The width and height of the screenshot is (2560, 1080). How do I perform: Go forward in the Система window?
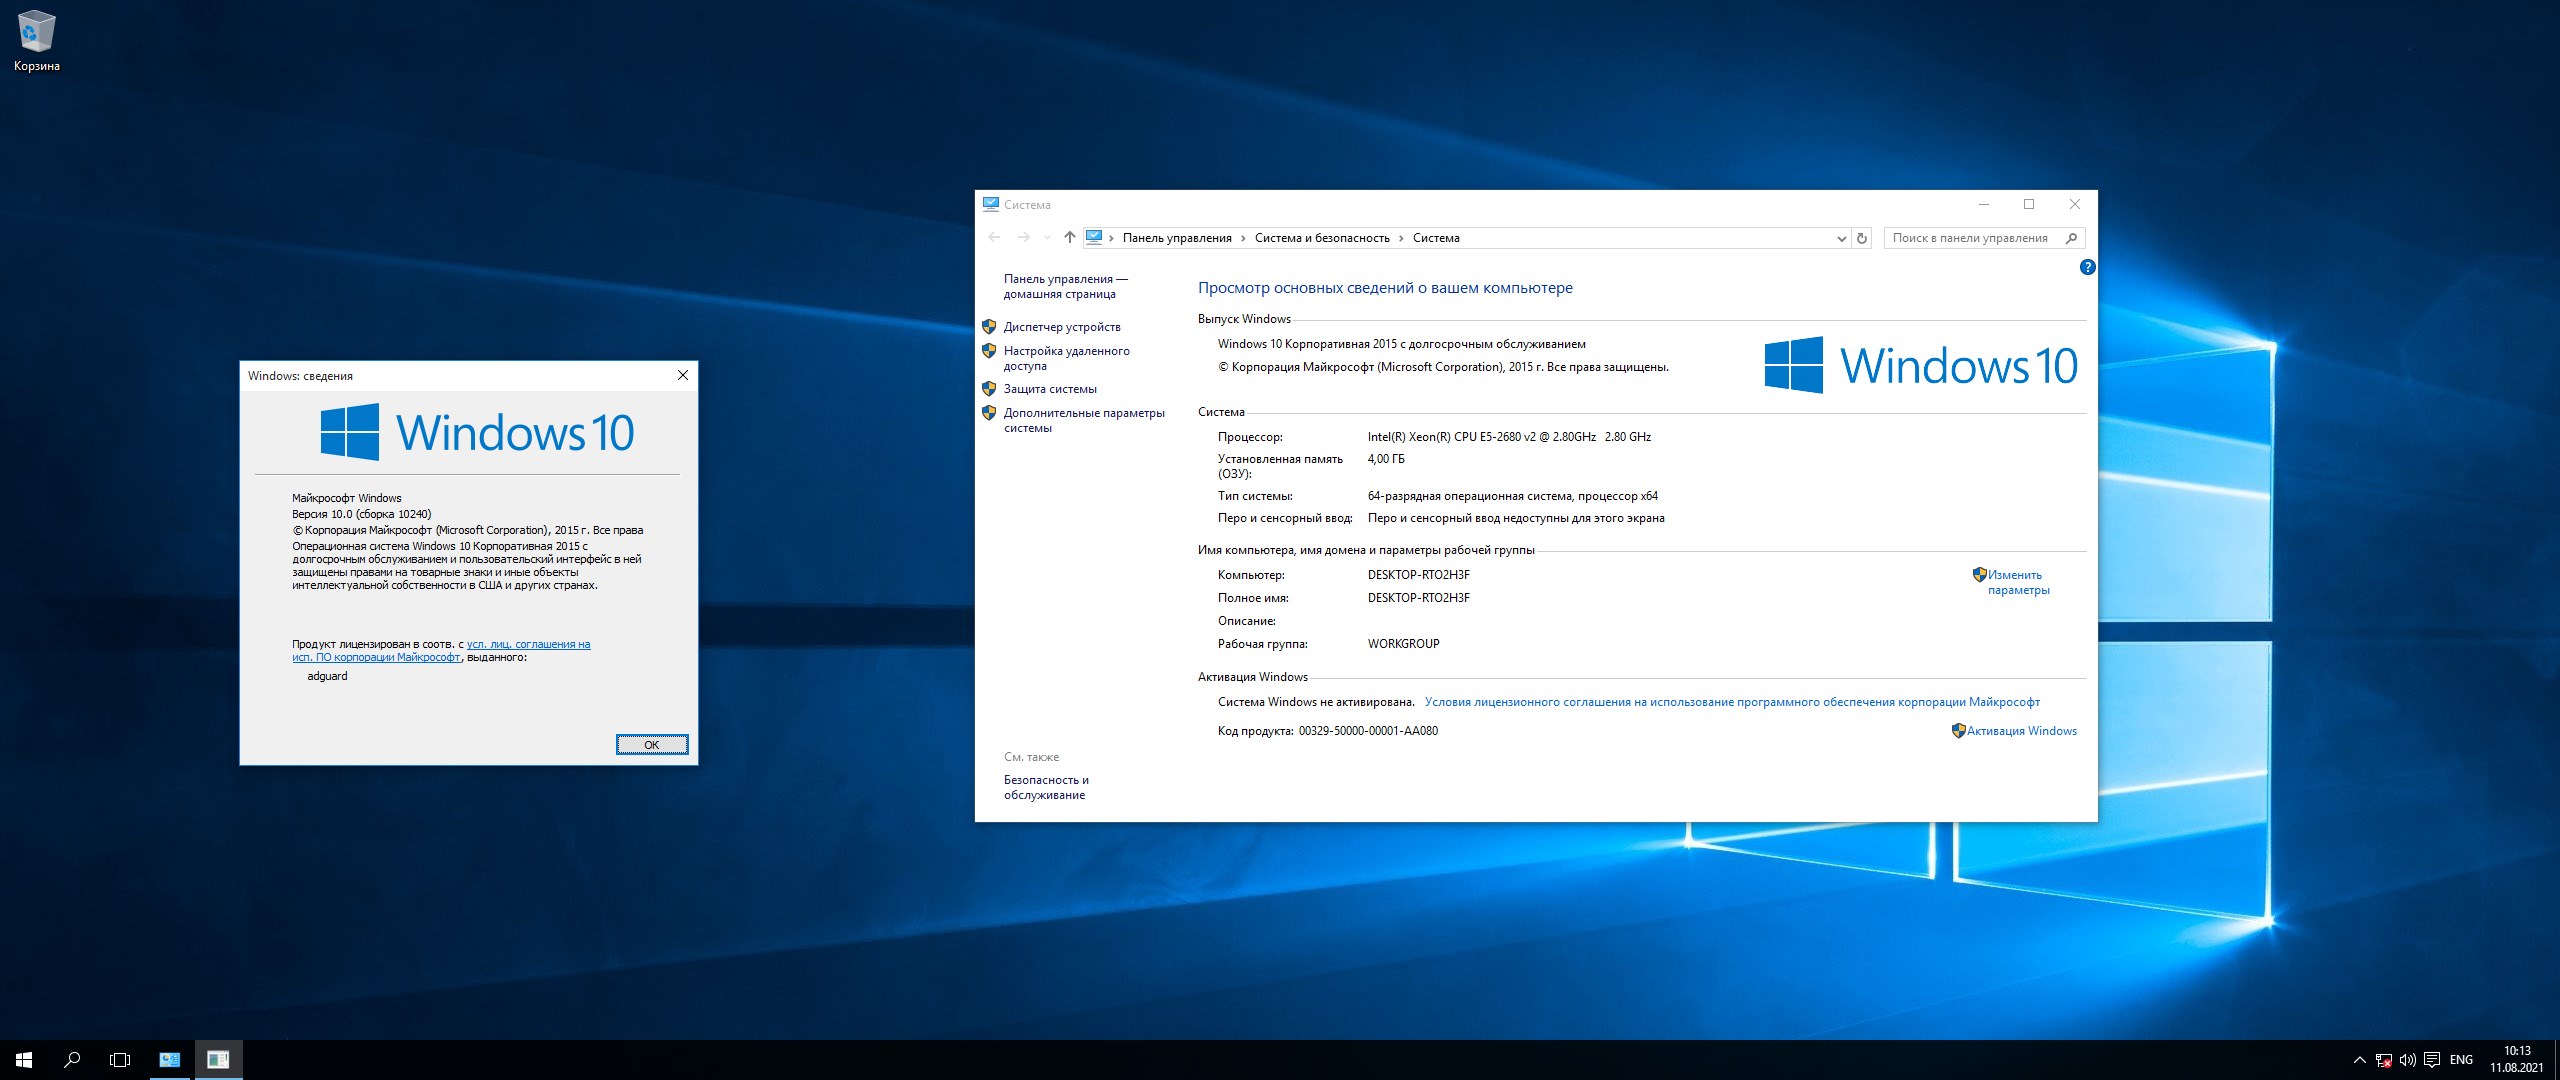tap(1023, 238)
